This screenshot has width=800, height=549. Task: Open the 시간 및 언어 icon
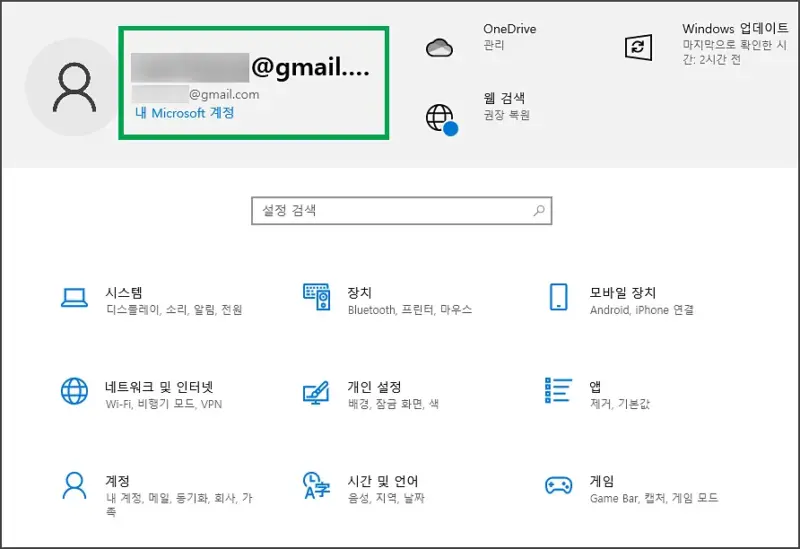[316, 485]
